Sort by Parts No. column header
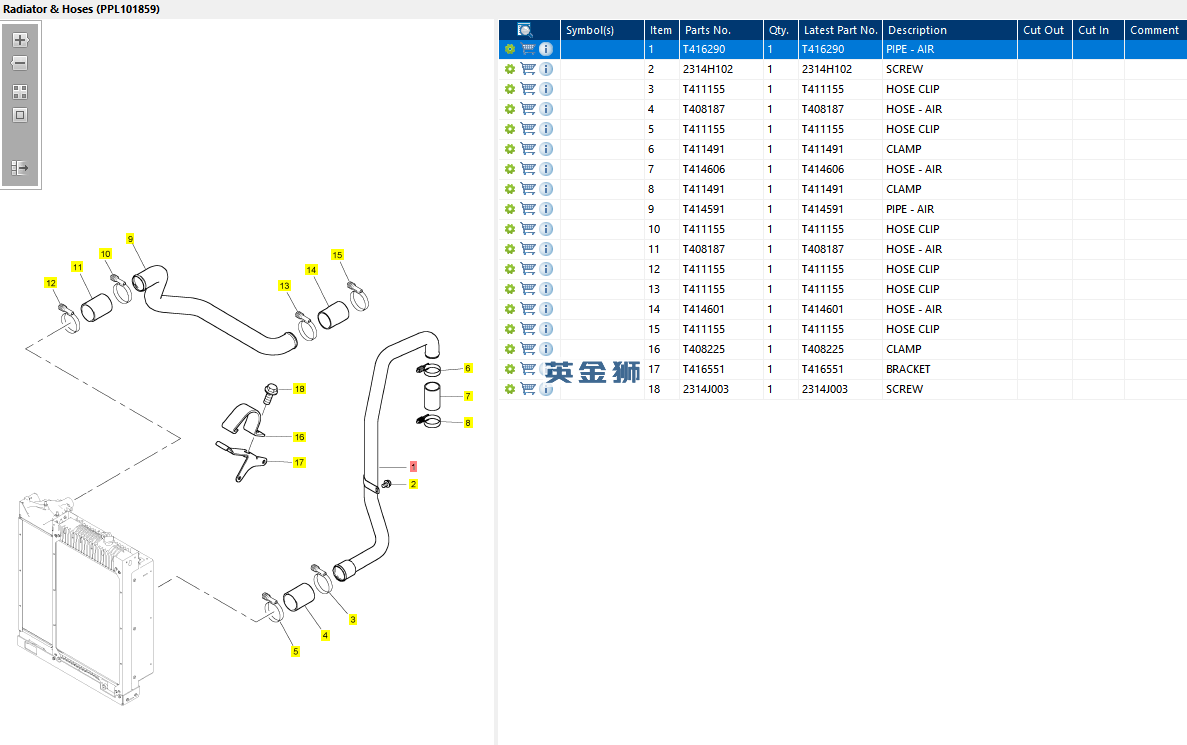1187x745 pixels. coord(708,30)
